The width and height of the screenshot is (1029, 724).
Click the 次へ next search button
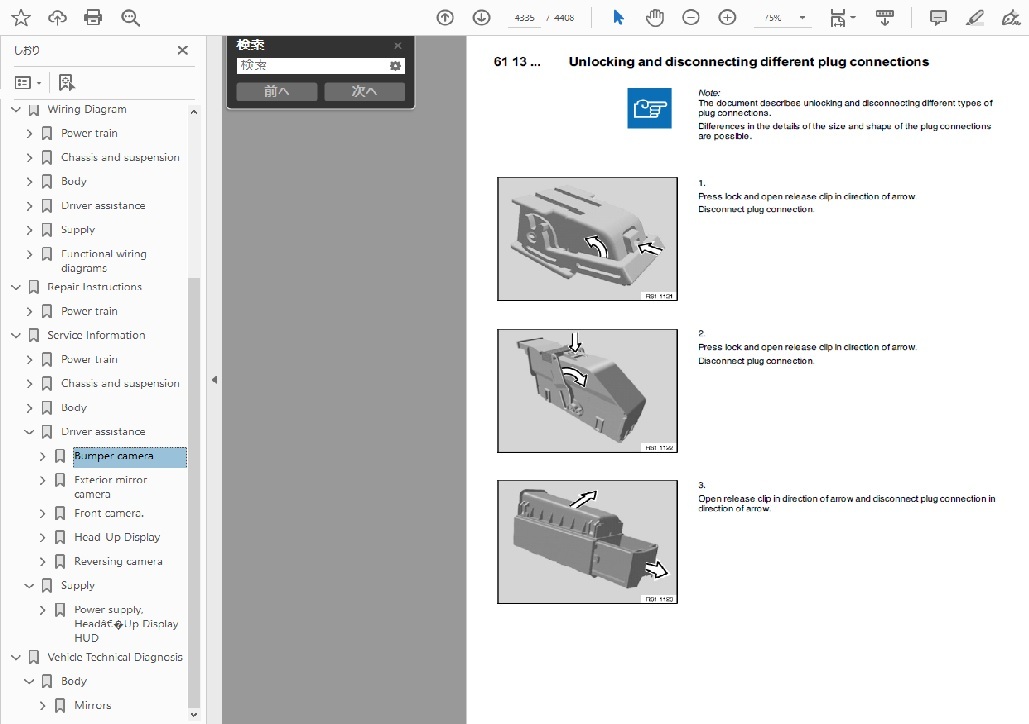pyautogui.click(x=364, y=91)
